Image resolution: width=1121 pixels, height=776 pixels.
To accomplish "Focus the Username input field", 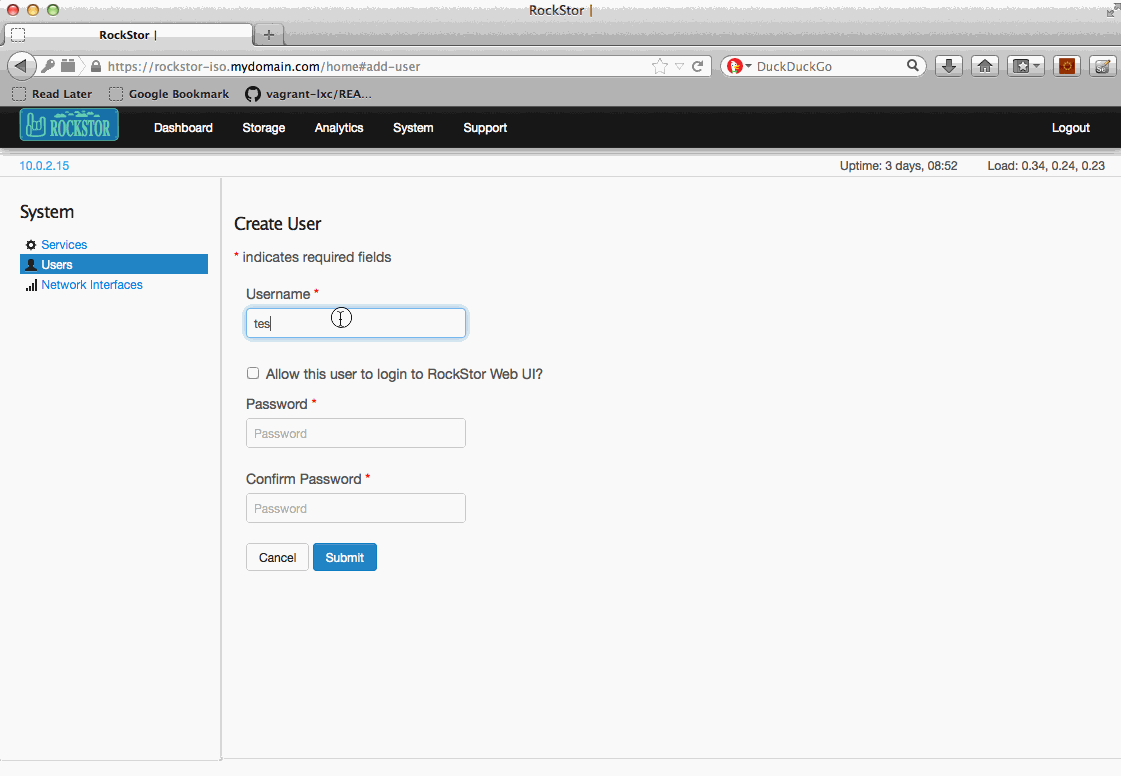I will [356, 323].
